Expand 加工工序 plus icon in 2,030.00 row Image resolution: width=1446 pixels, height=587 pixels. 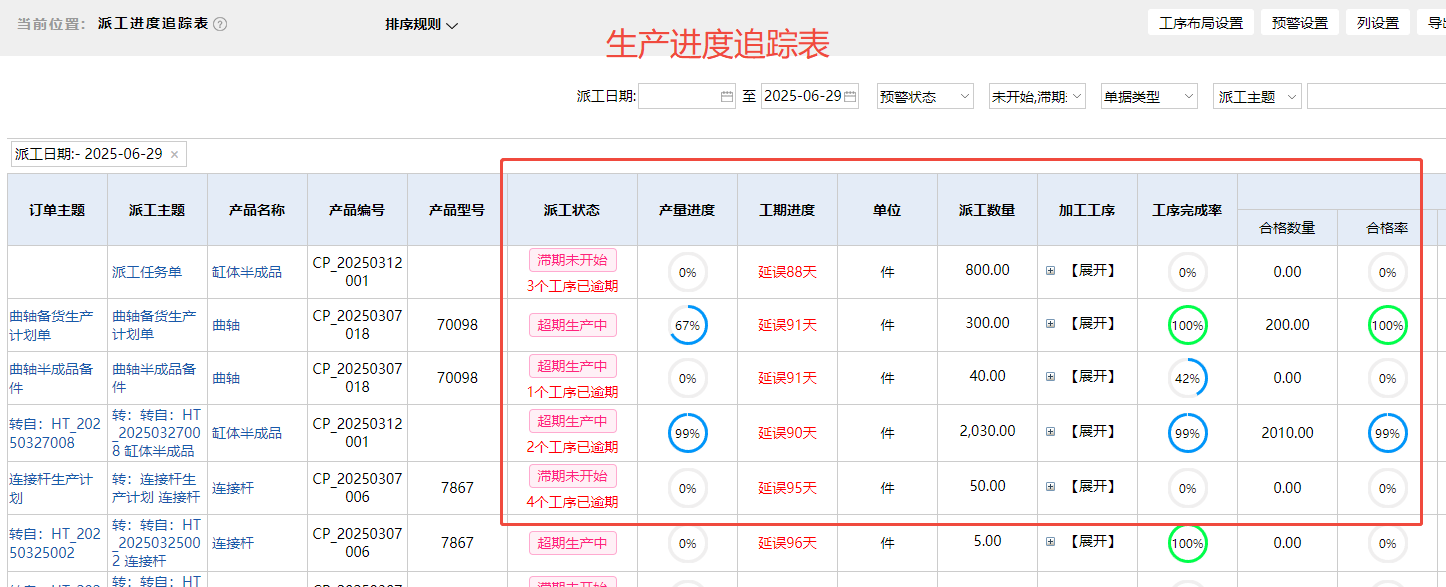[x=1050, y=432]
